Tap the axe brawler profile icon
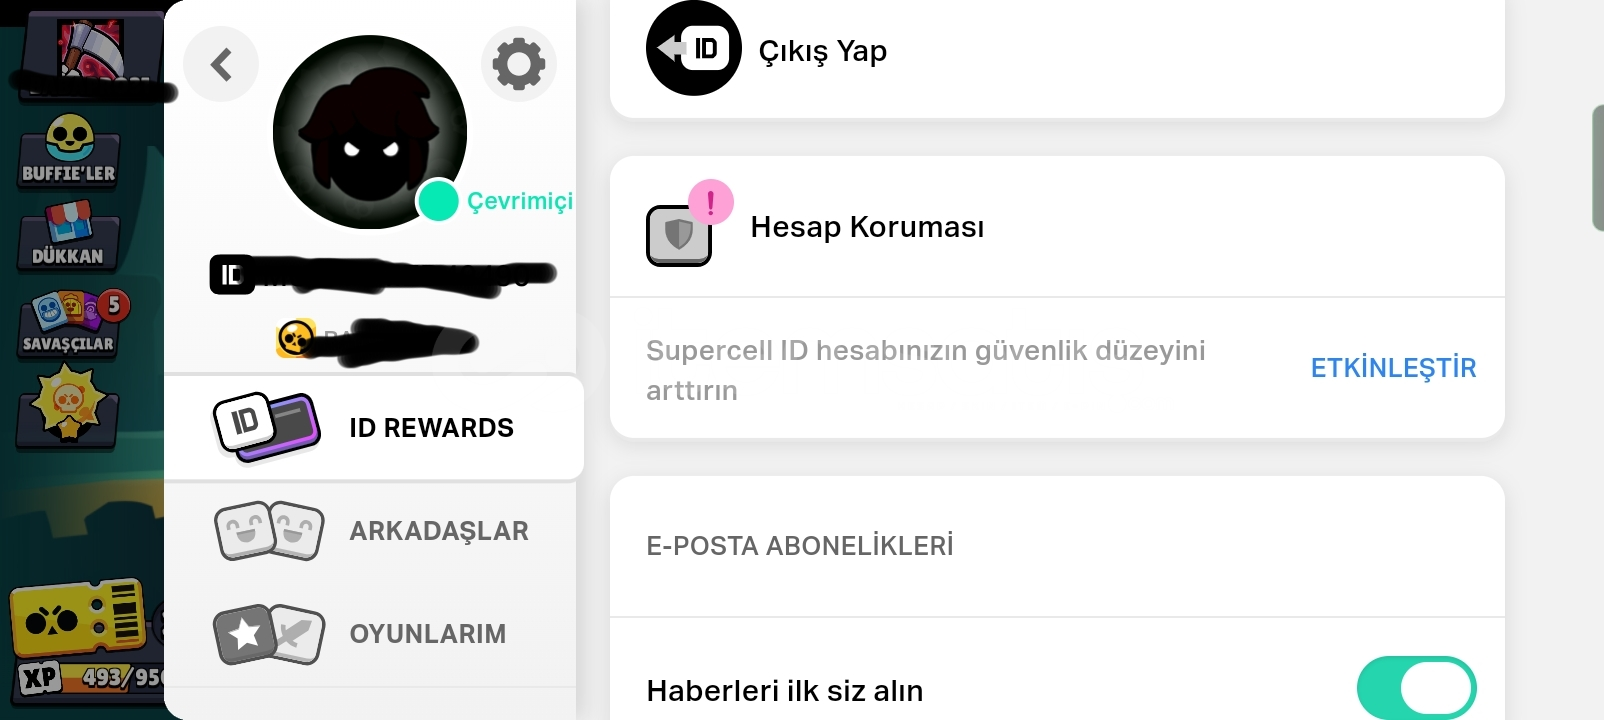The width and height of the screenshot is (1604, 720). 92,50
